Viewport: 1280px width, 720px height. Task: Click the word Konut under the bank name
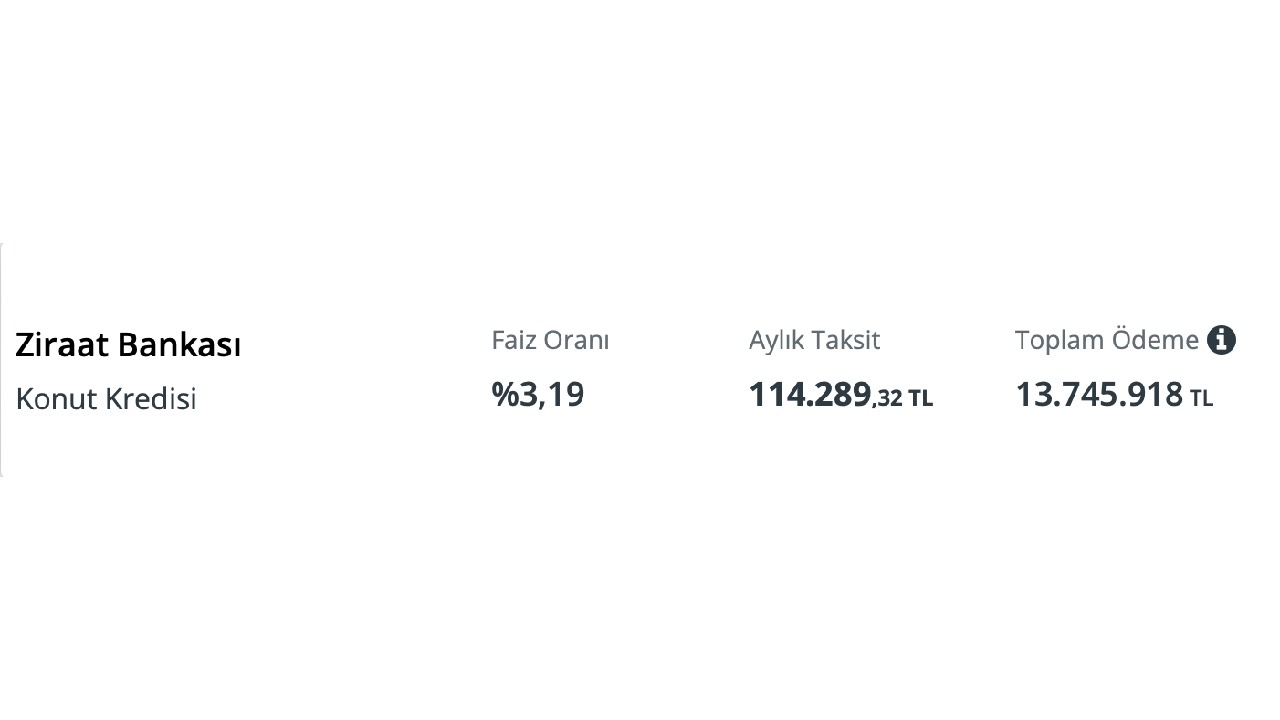pyautogui.click(x=54, y=399)
